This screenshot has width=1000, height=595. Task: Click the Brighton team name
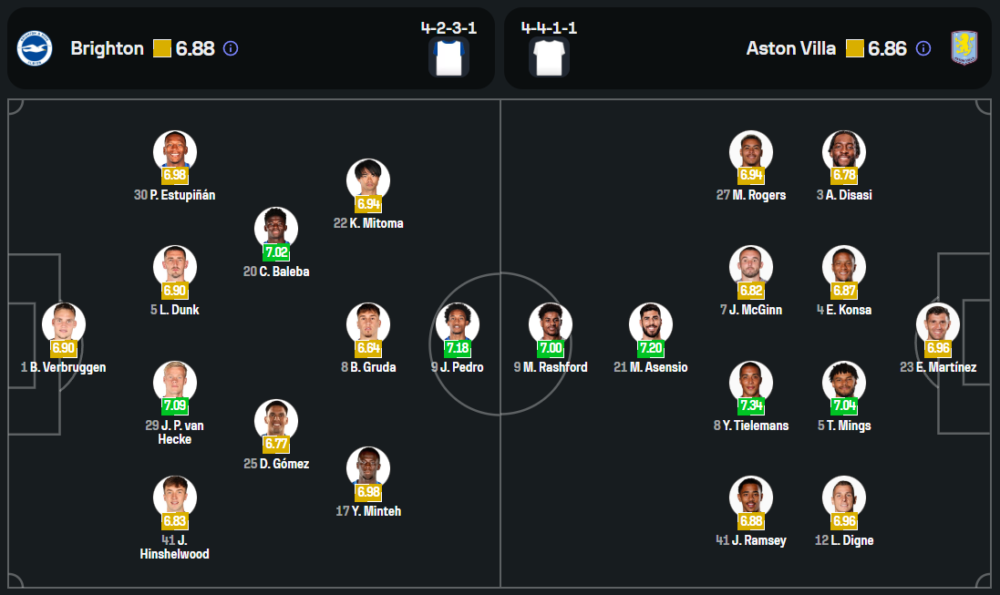[107, 48]
